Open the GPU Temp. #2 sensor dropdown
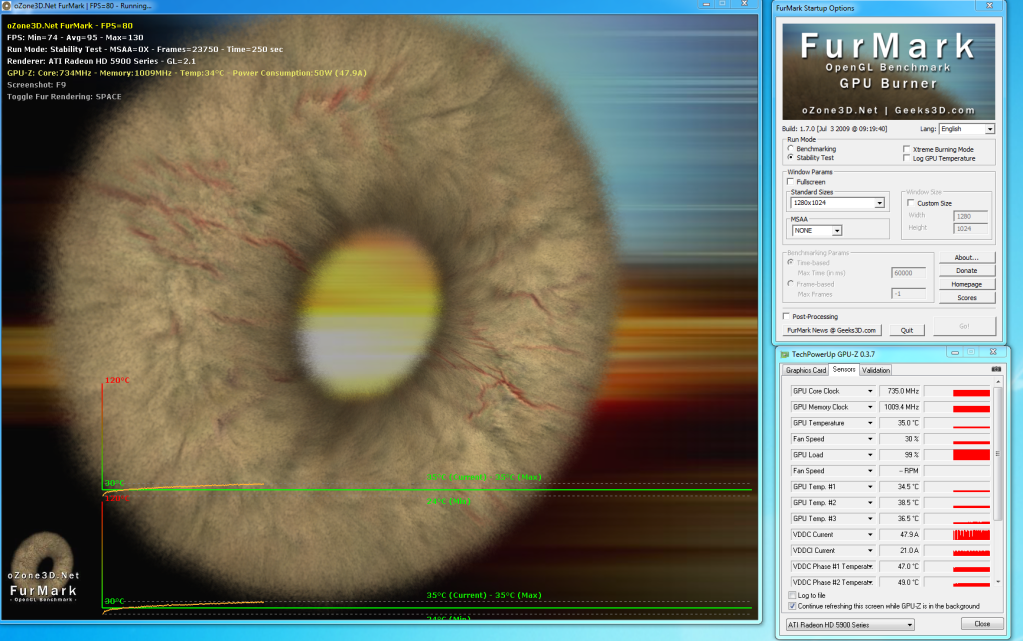The width and height of the screenshot is (1023, 641). click(870, 503)
